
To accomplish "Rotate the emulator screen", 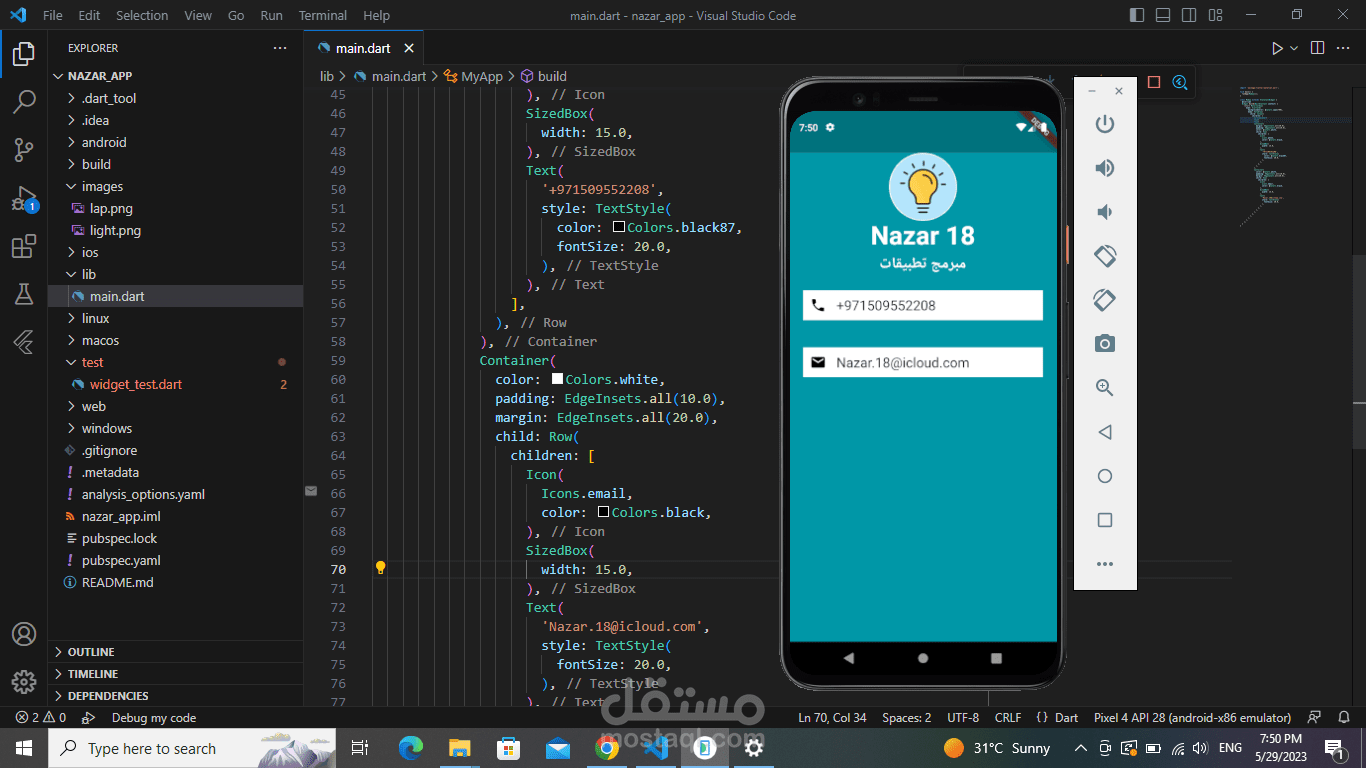I will coord(1104,255).
